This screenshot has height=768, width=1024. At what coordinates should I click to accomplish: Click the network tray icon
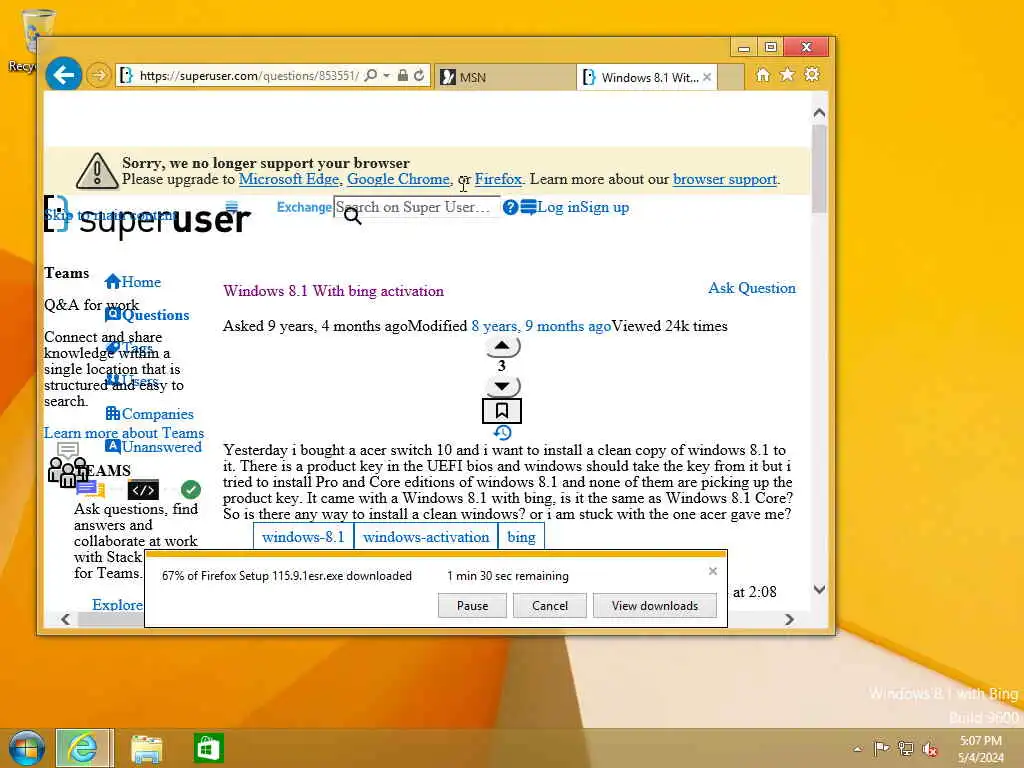coord(905,748)
